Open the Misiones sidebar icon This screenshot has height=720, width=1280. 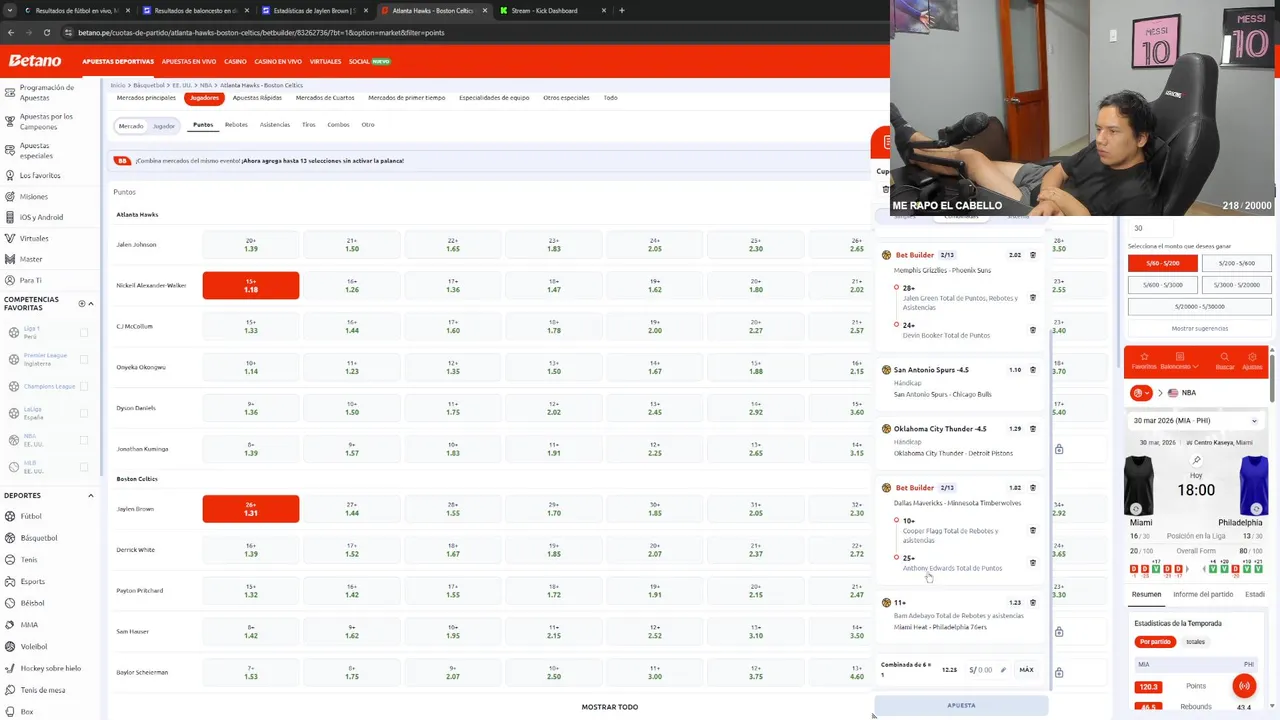tap(9, 196)
